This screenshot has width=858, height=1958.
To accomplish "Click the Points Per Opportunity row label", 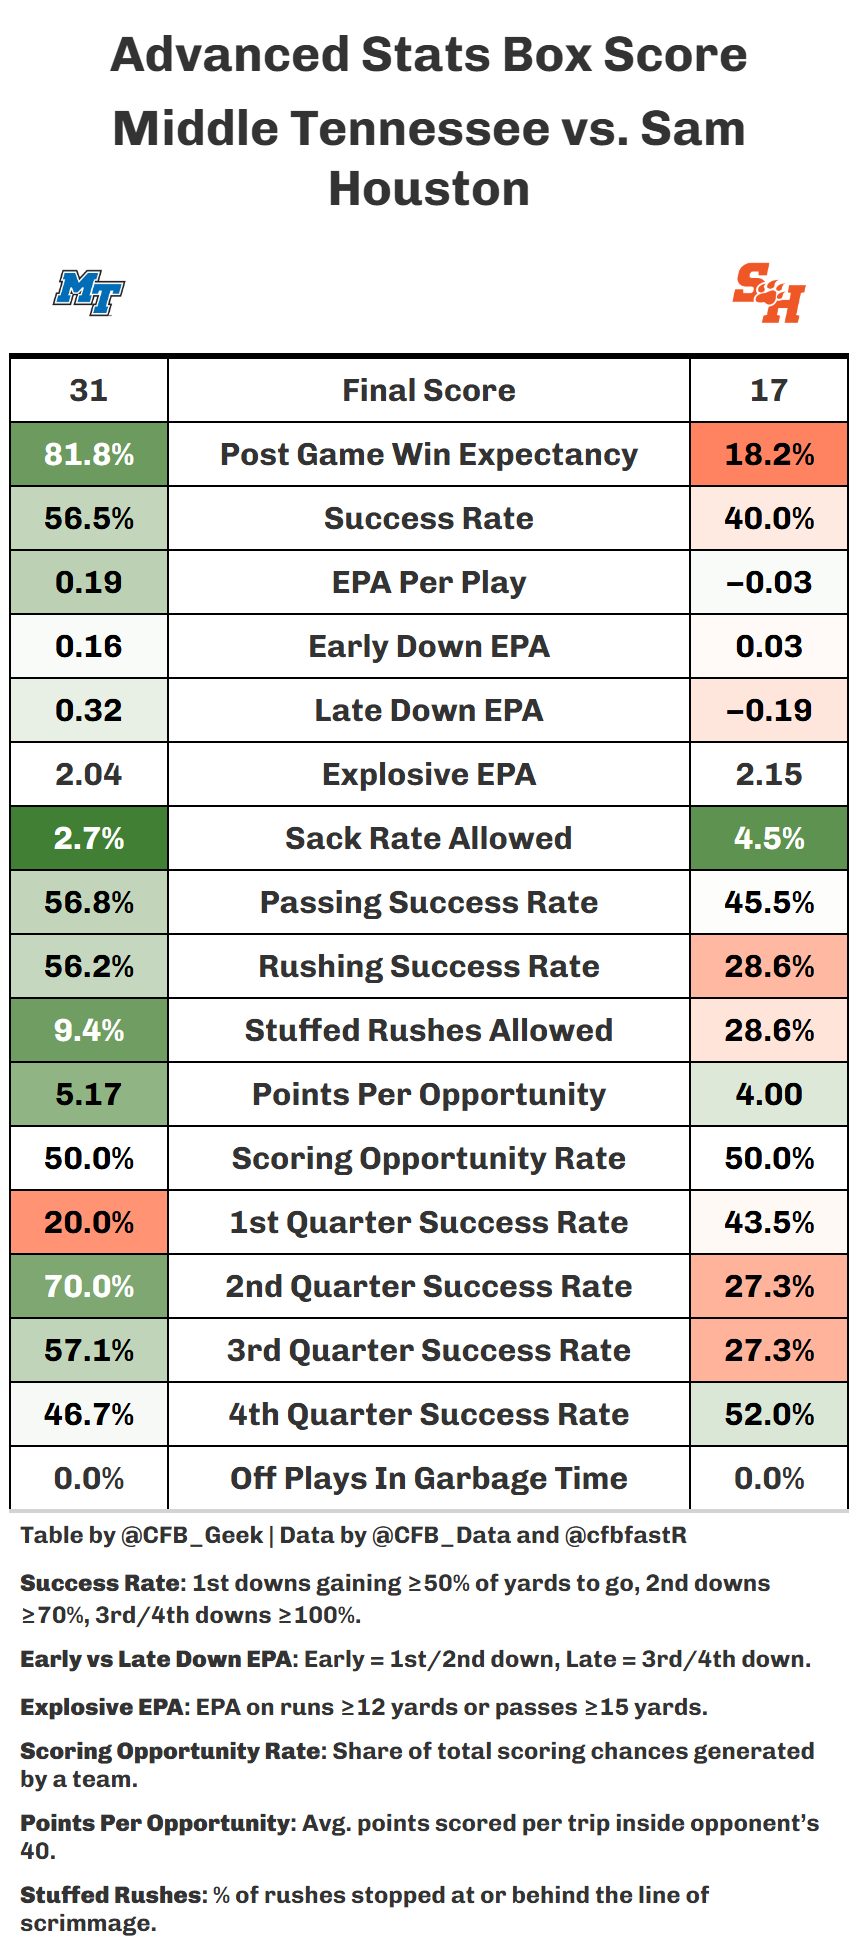I will [429, 1094].
